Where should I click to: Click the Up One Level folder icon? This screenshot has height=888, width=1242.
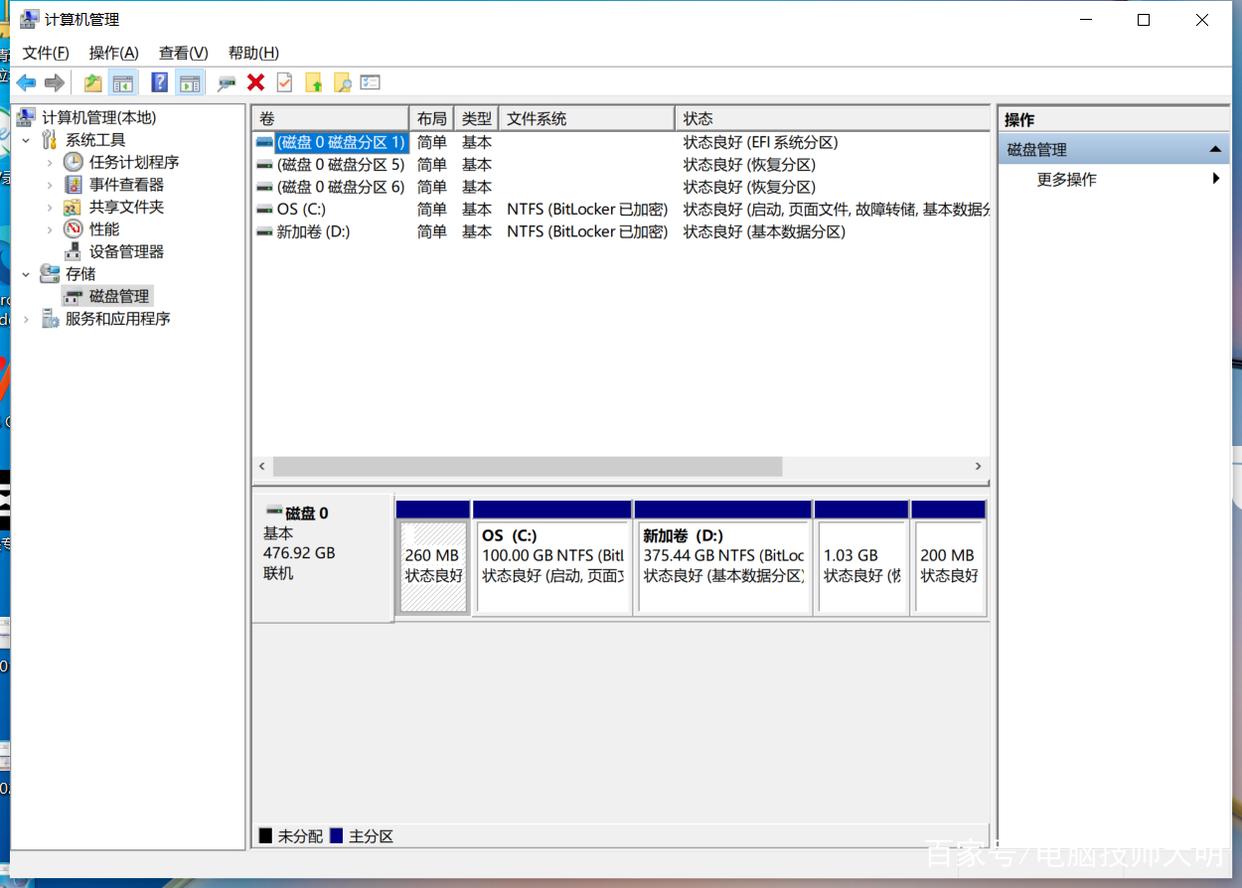tap(93, 83)
